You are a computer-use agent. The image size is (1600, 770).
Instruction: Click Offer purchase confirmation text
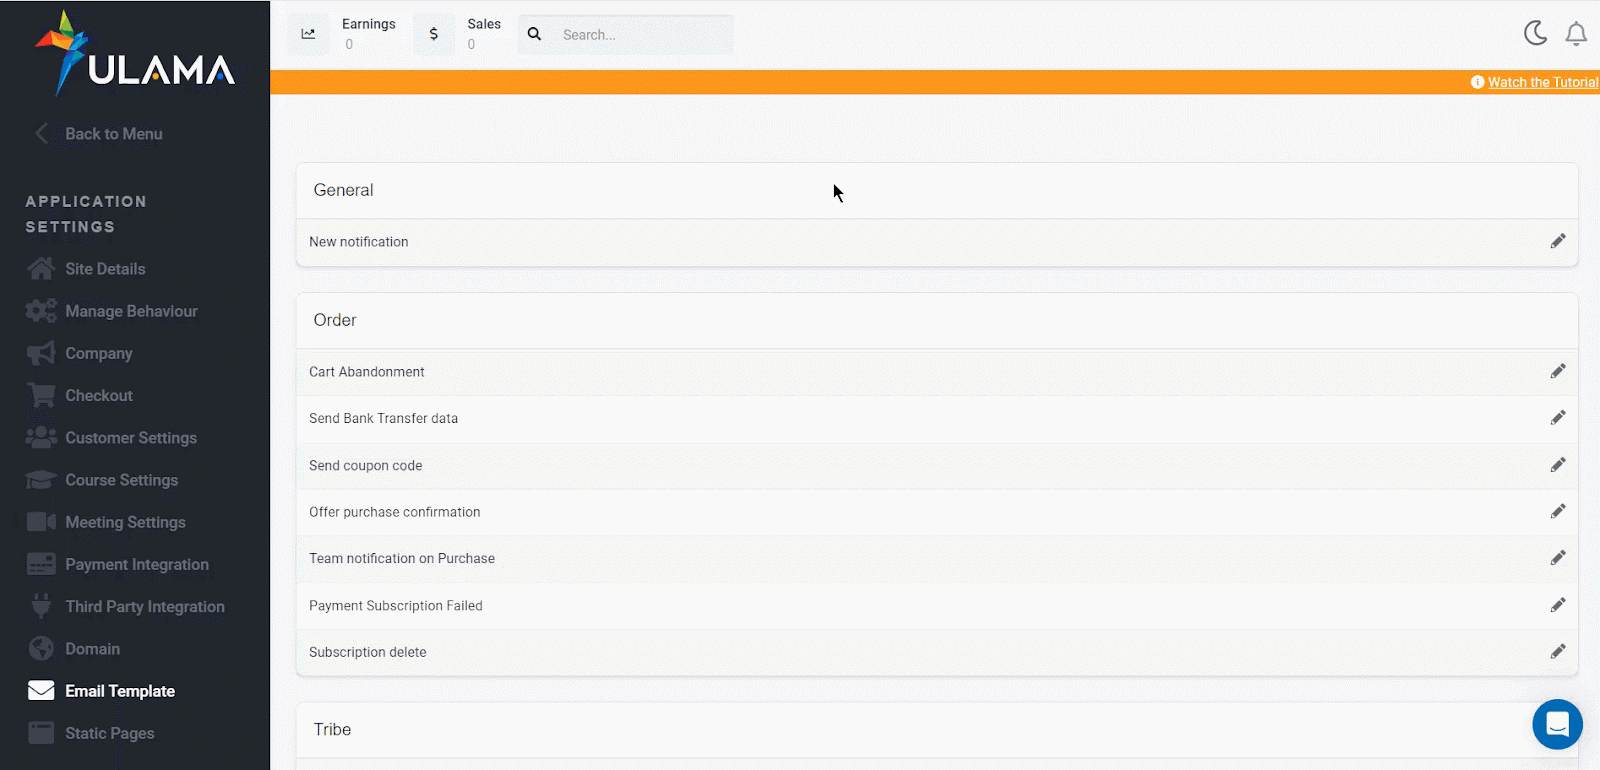394,512
